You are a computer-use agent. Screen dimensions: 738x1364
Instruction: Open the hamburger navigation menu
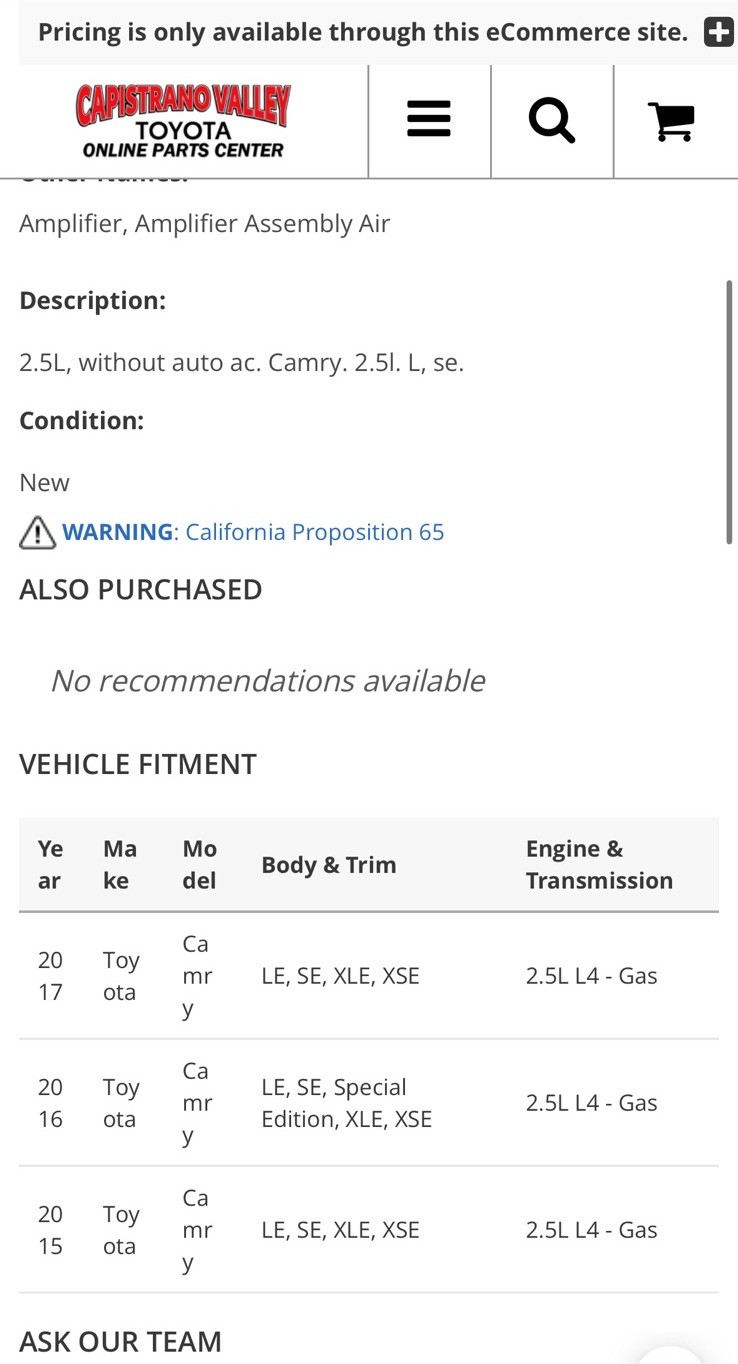429,122
